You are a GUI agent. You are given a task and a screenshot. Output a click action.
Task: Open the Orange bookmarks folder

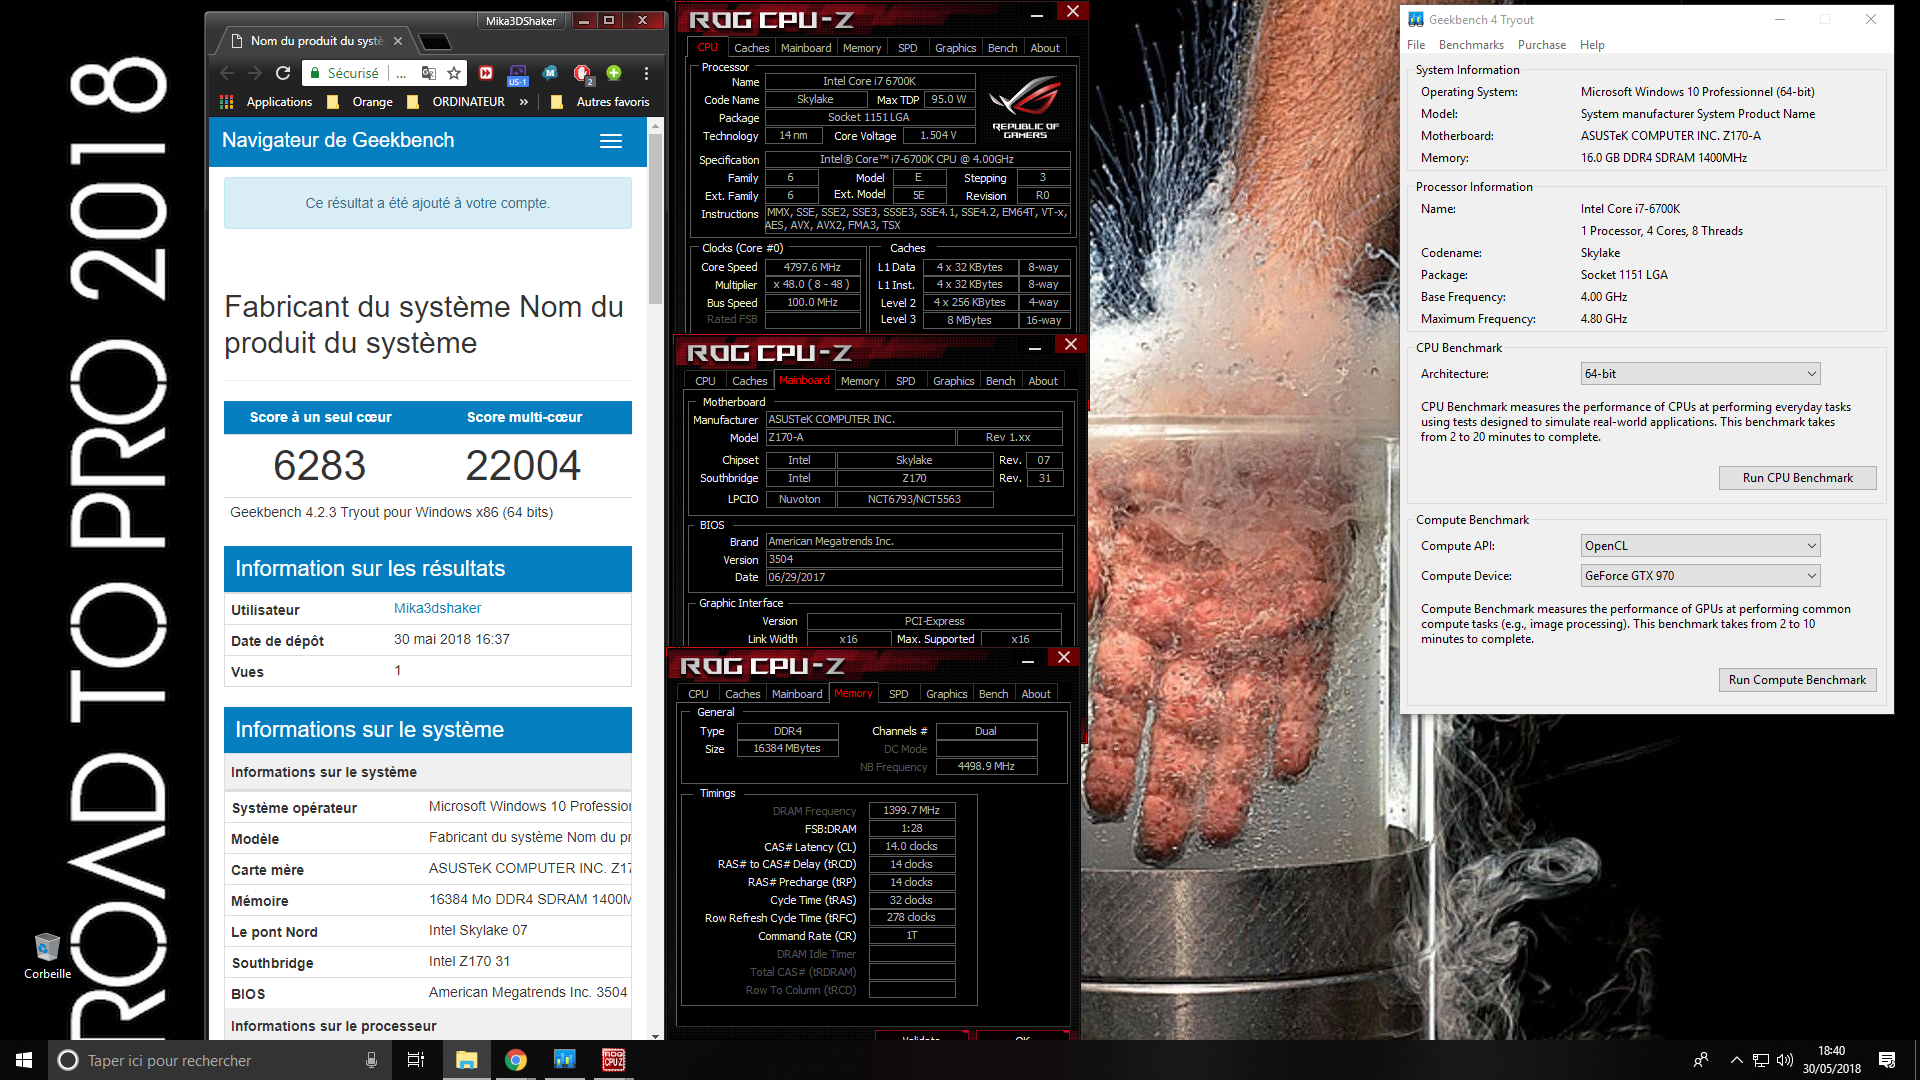tap(360, 102)
